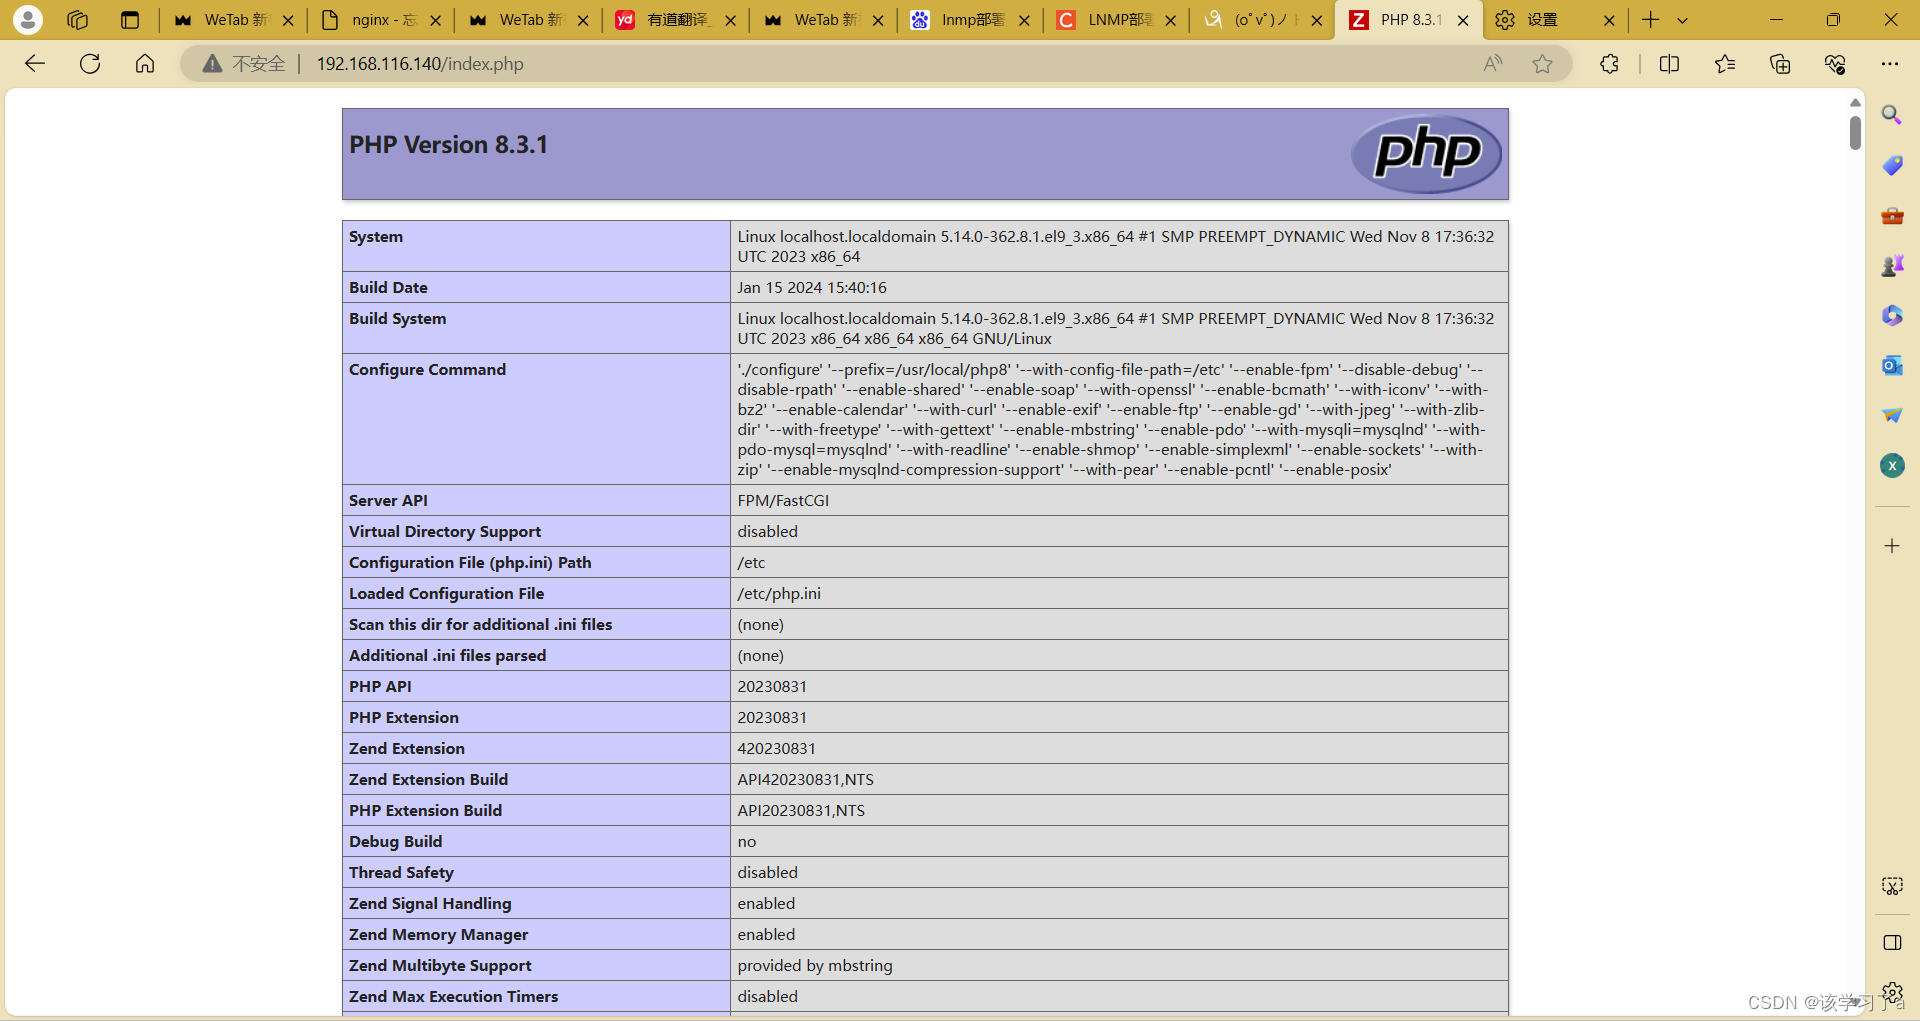Open the green X sidebar app
The height and width of the screenshot is (1021, 1920).
tap(1892, 465)
